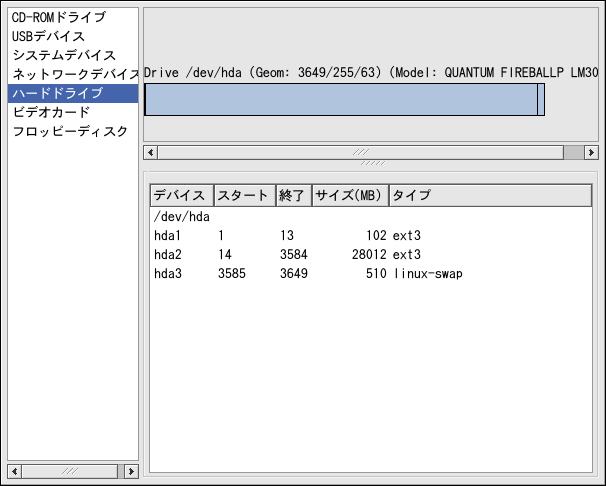The height and width of the screenshot is (486, 606).
Task: Click the 終了 column header
Action: (x=293, y=196)
